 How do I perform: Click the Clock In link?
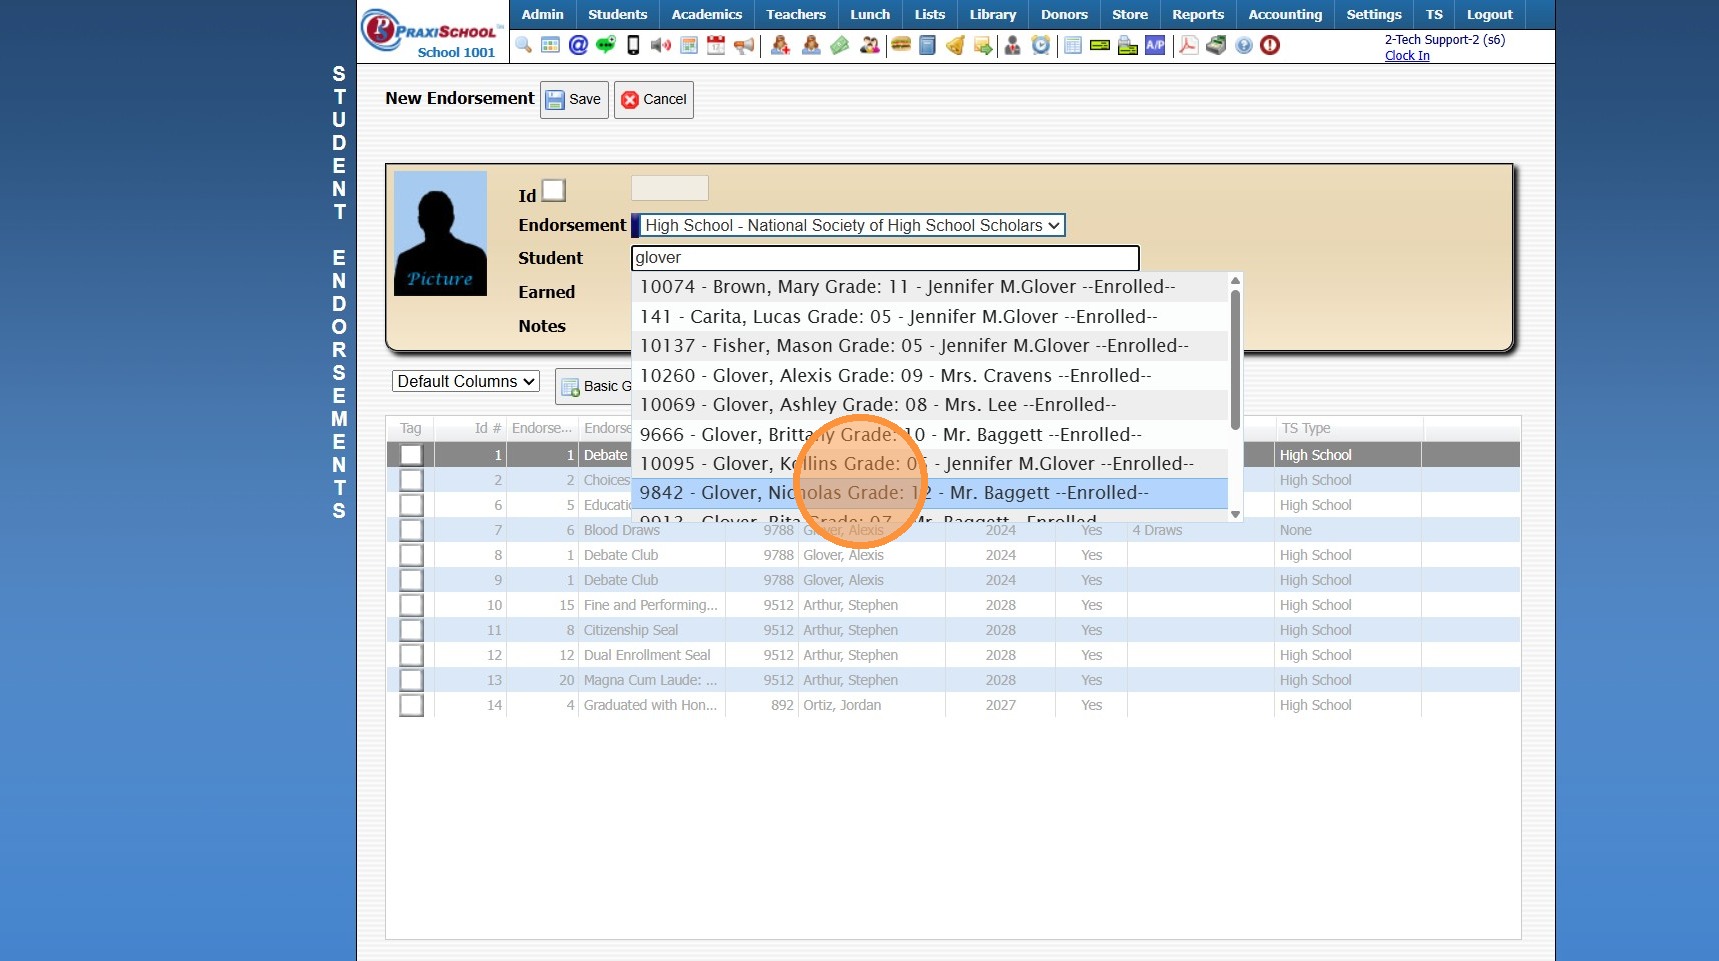click(1407, 56)
